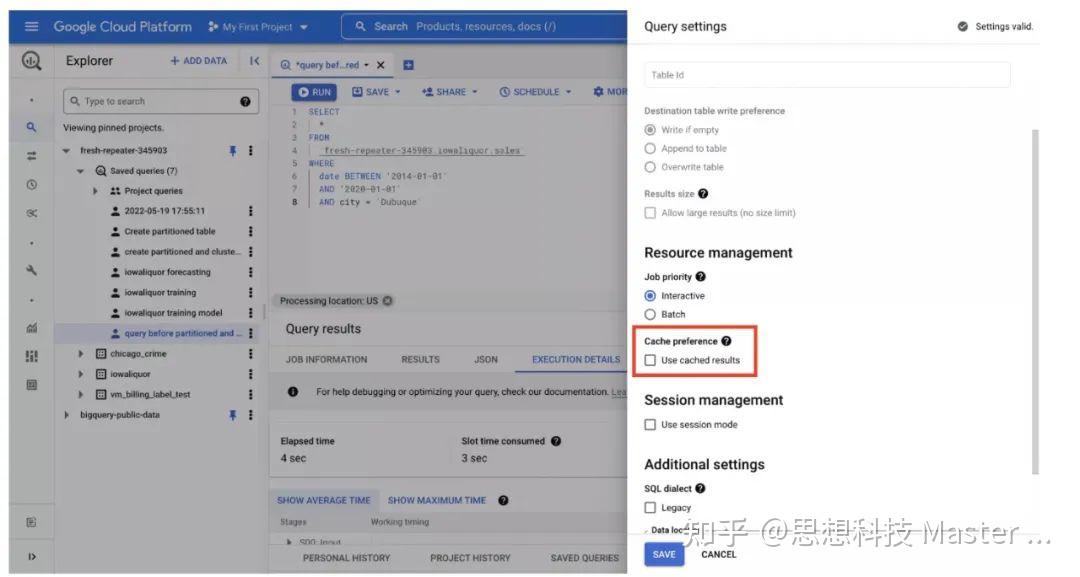The image size is (1080, 577).
Task: Open actions menu for chicago_crime dataset
Action: 251,353
